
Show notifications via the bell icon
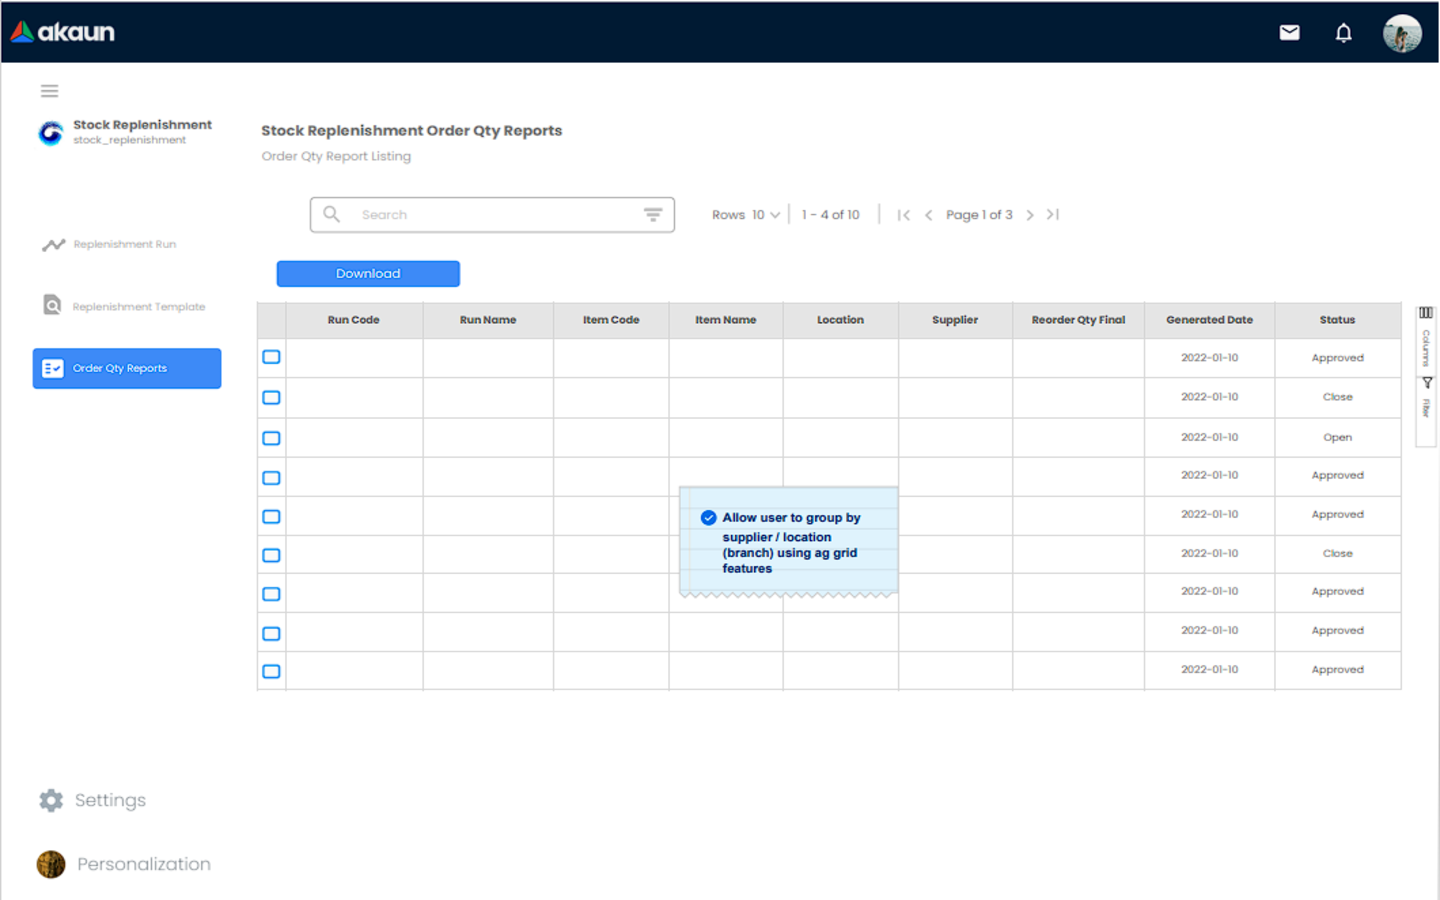tap(1343, 33)
